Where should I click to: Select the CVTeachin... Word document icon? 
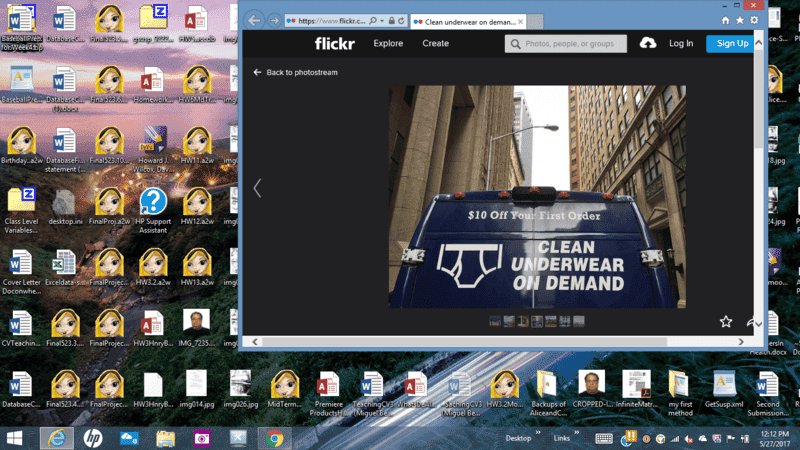[x=21, y=329]
